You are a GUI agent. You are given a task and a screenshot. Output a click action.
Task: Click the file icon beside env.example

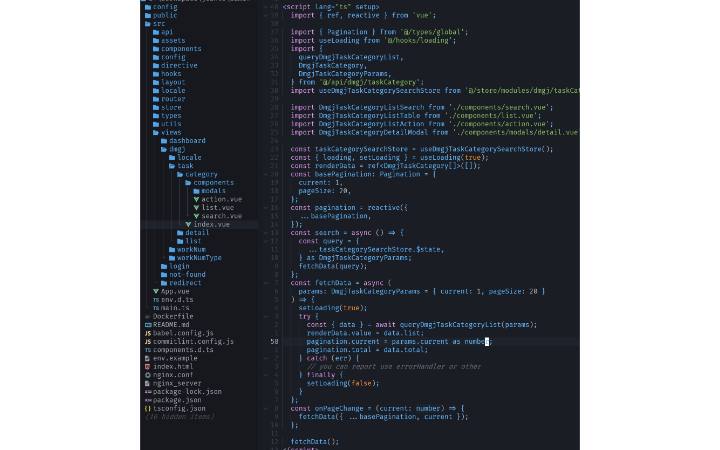point(148,358)
